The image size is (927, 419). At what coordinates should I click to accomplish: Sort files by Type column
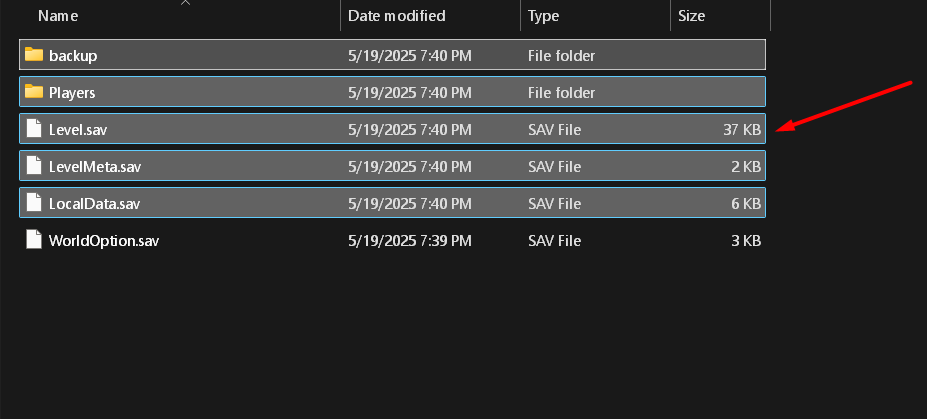click(x=544, y=16)
